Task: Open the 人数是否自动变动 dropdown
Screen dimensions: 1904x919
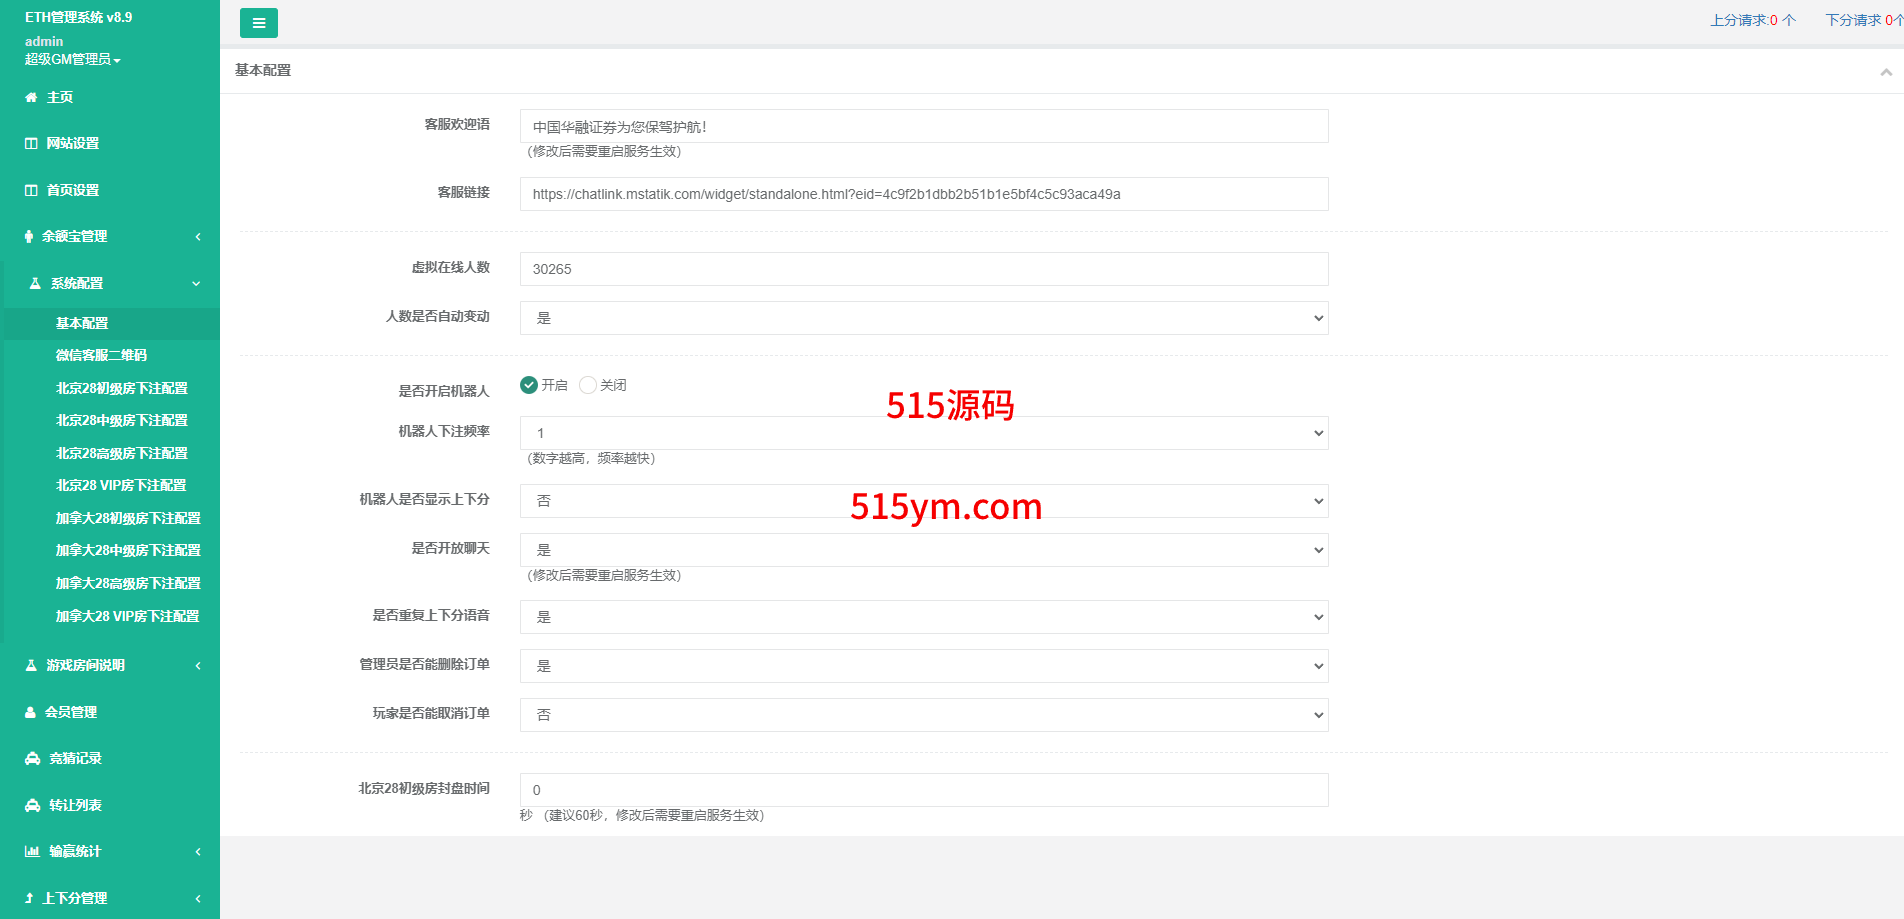Action: click(x=923, y=318)
